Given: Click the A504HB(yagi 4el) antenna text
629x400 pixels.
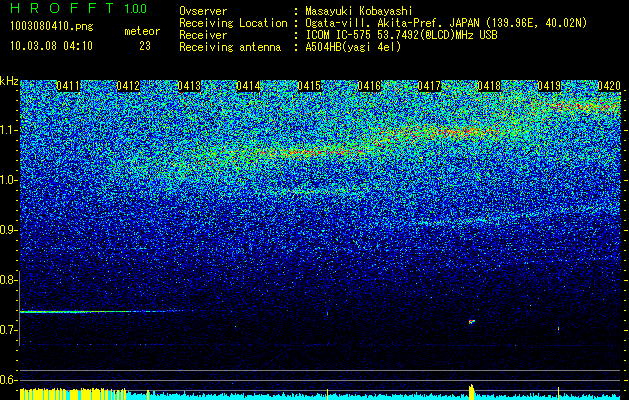Looking at the screenshot, I should click(x=353, y=47).
